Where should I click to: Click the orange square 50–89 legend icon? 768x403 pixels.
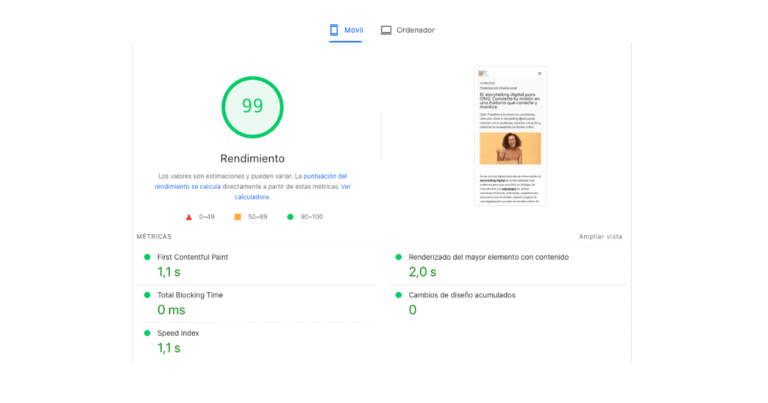238,217
